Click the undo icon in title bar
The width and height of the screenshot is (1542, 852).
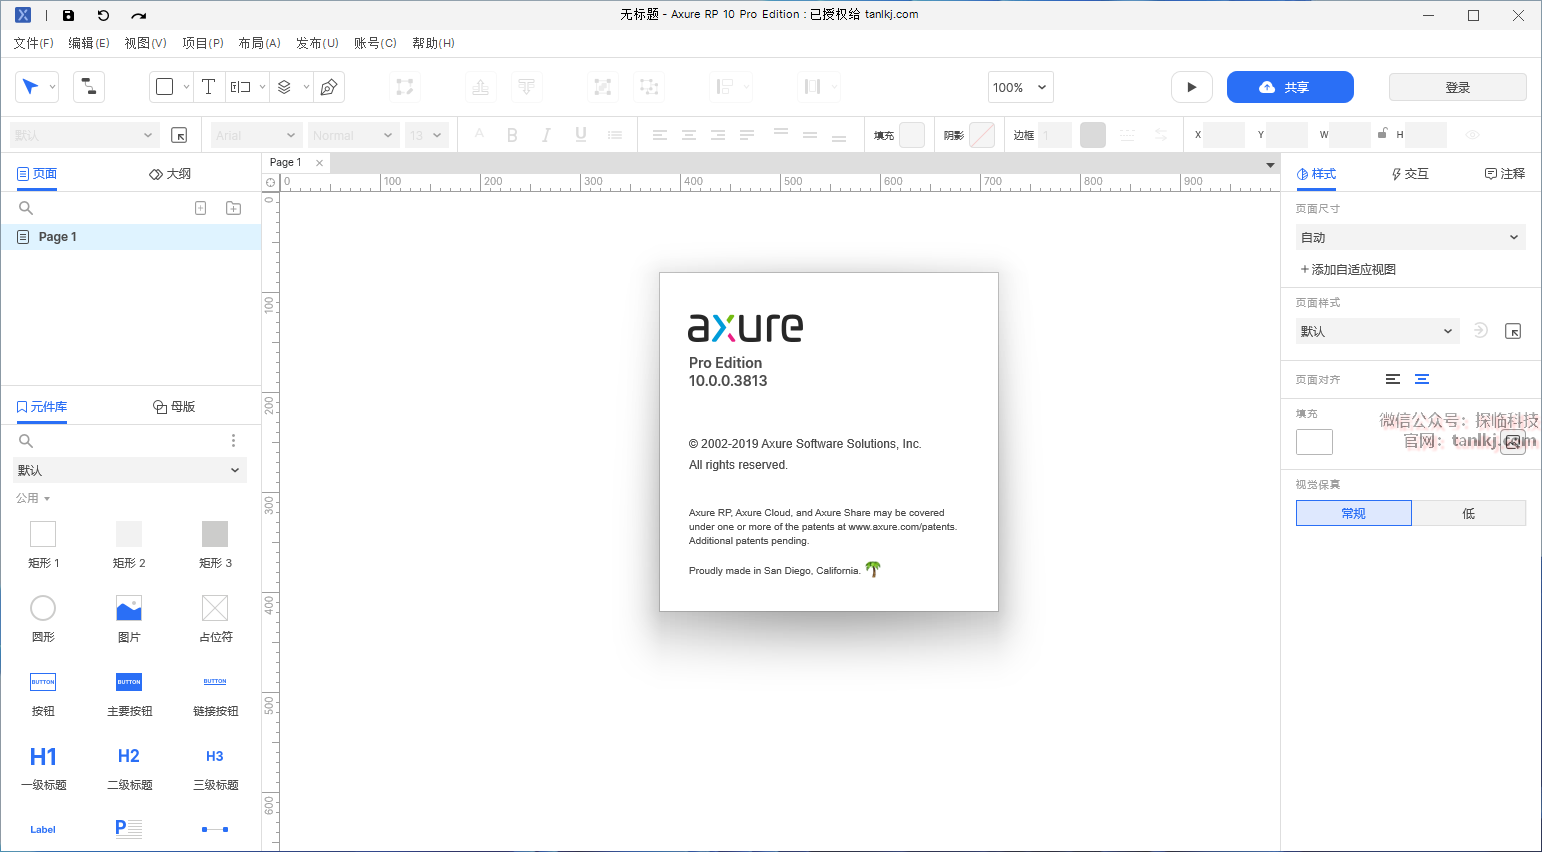point(103,15)
